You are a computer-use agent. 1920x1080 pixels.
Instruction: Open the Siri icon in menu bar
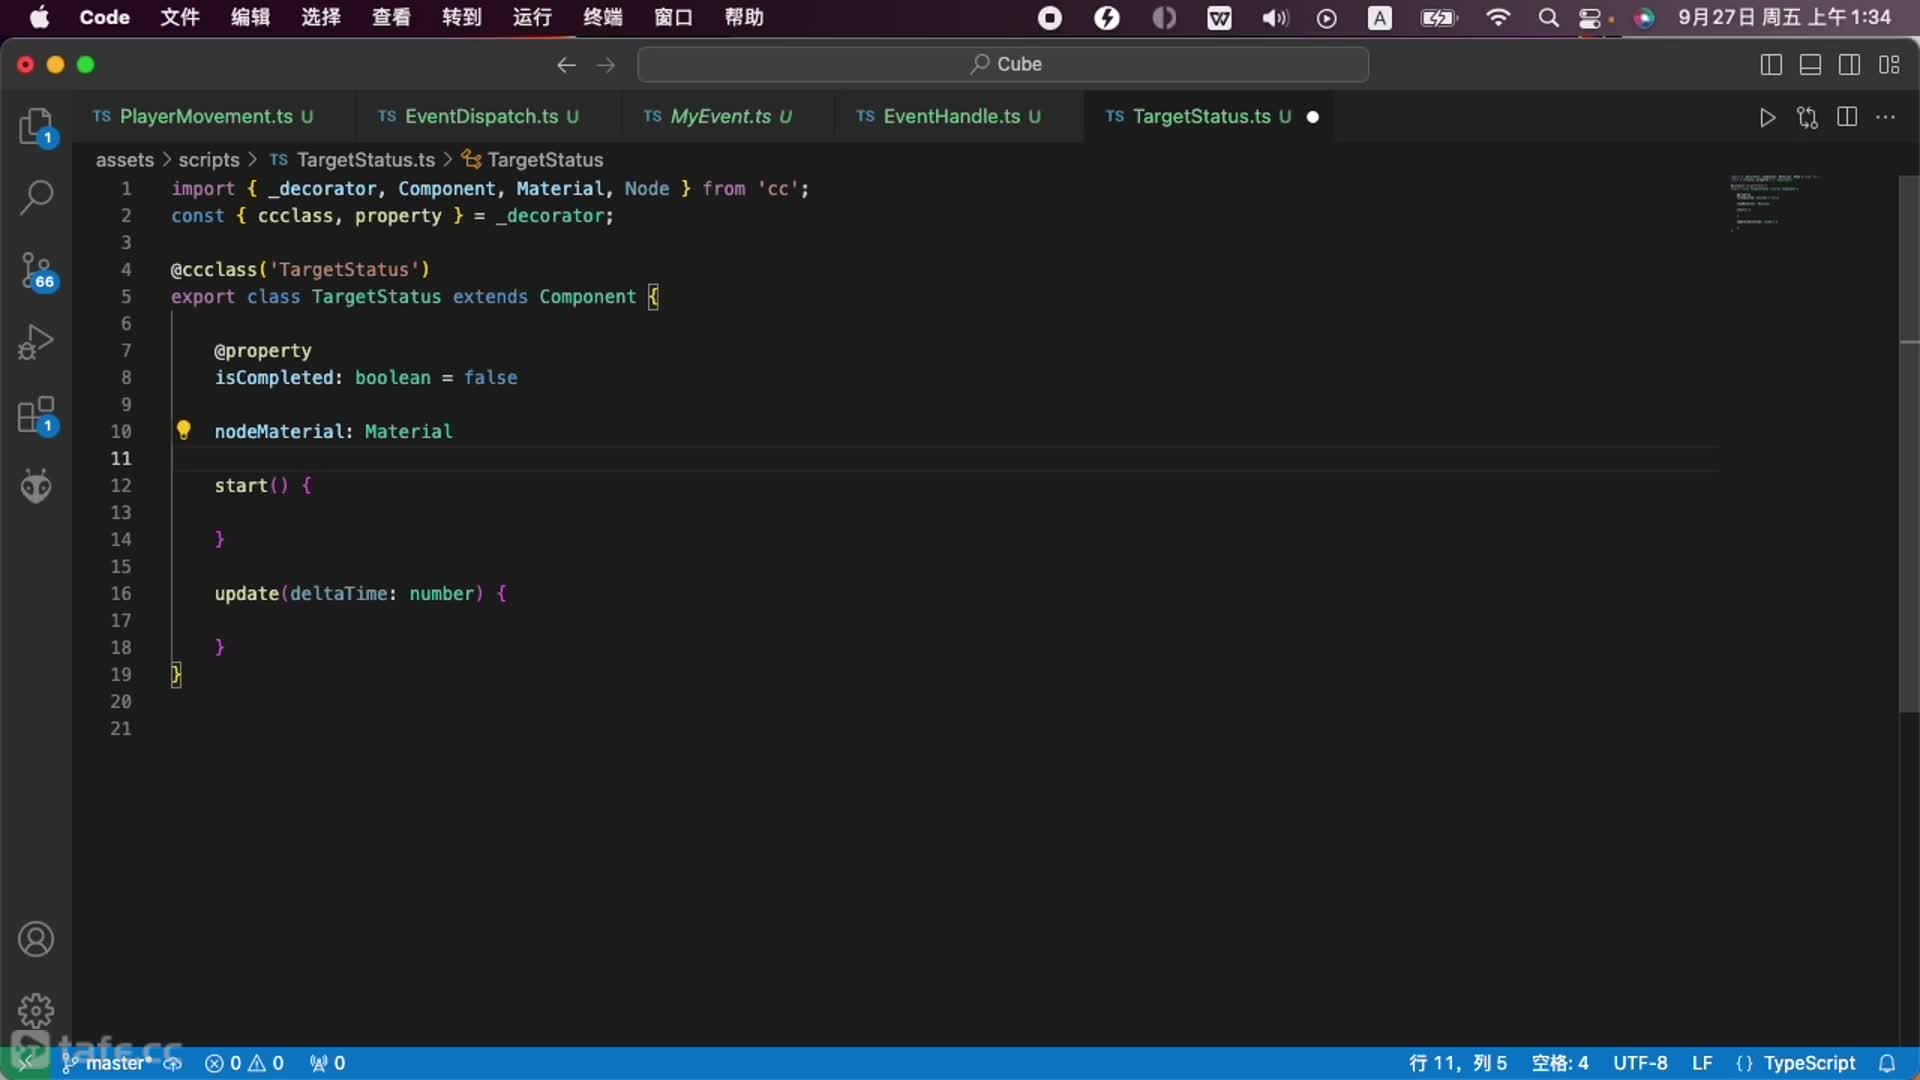[x=1644, y=18]
